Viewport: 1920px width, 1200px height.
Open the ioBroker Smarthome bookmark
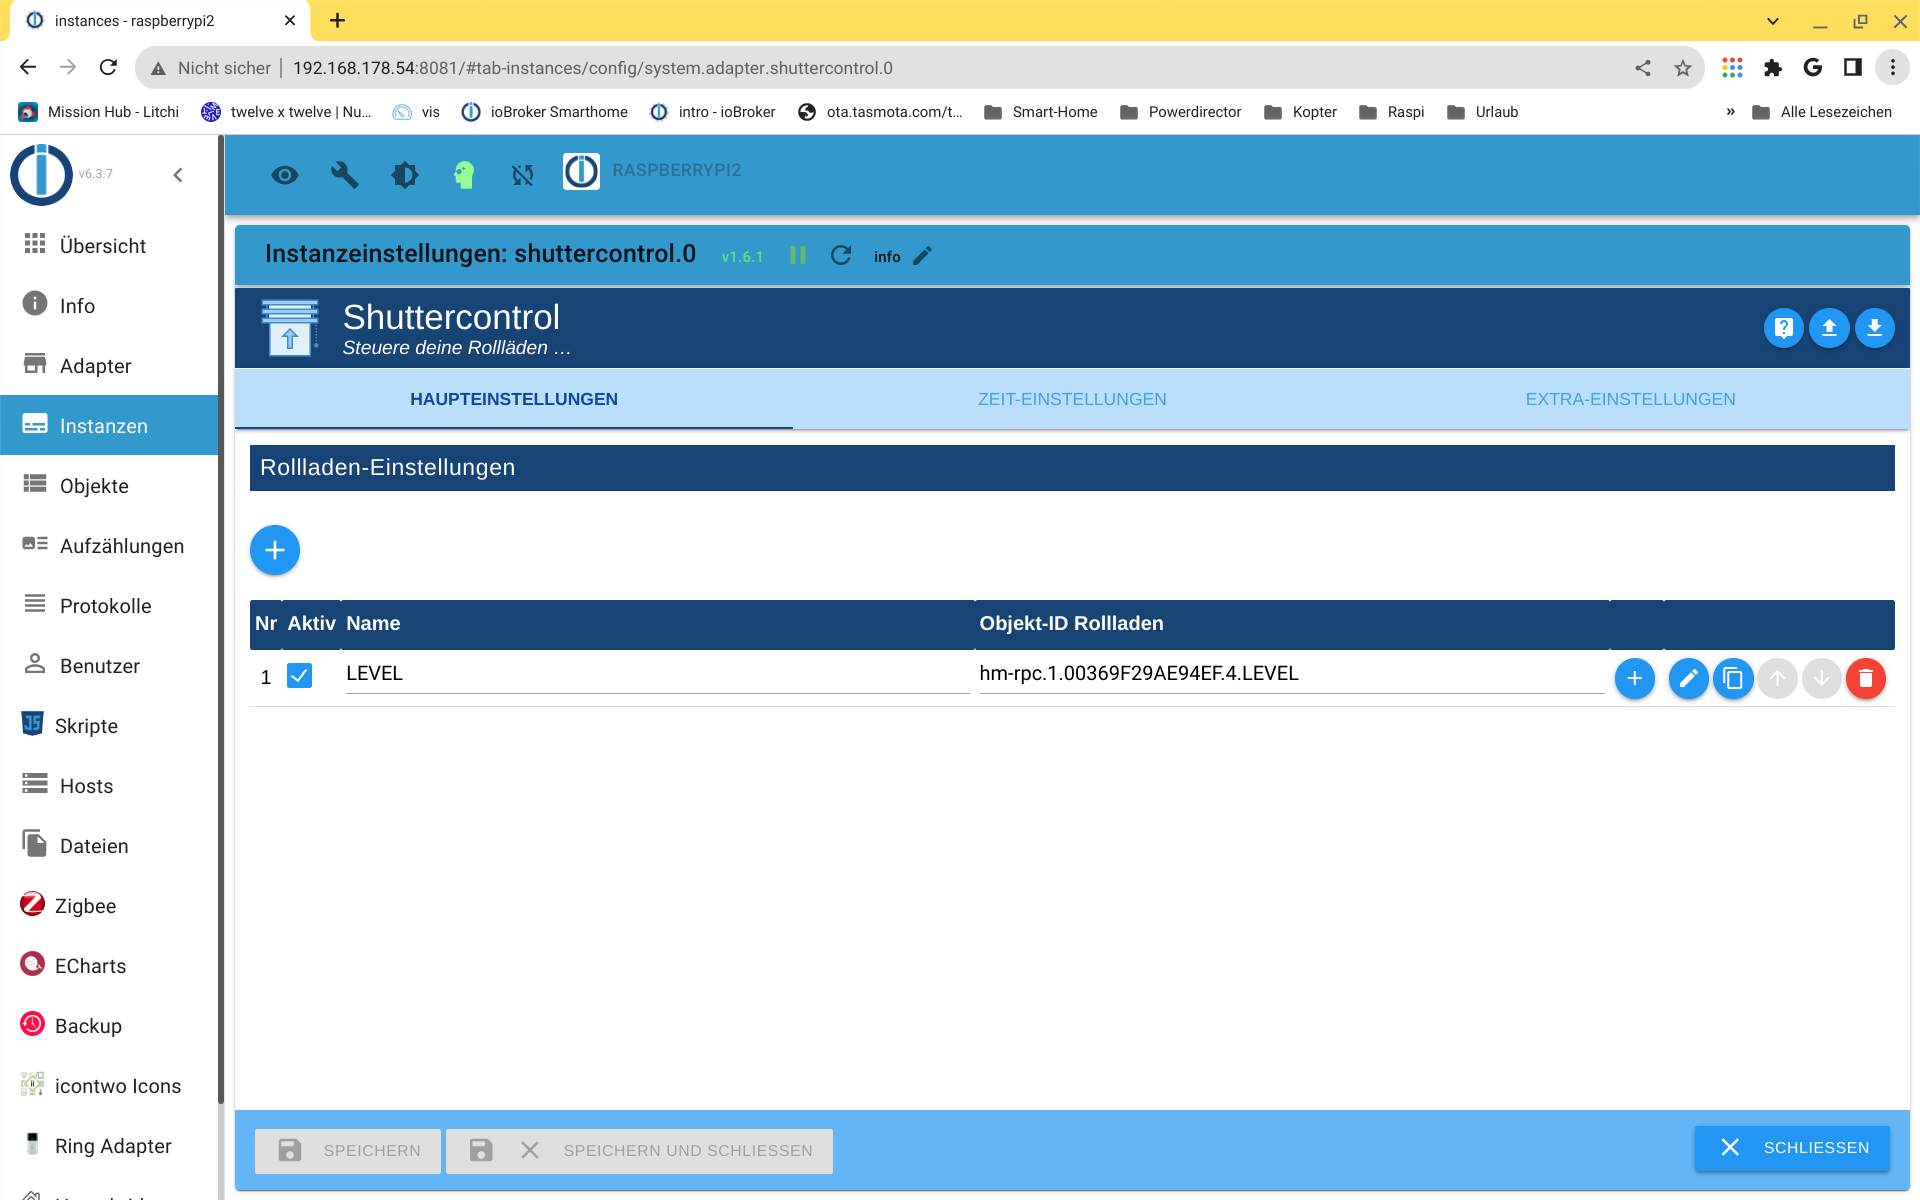click(x=545, y=112)
